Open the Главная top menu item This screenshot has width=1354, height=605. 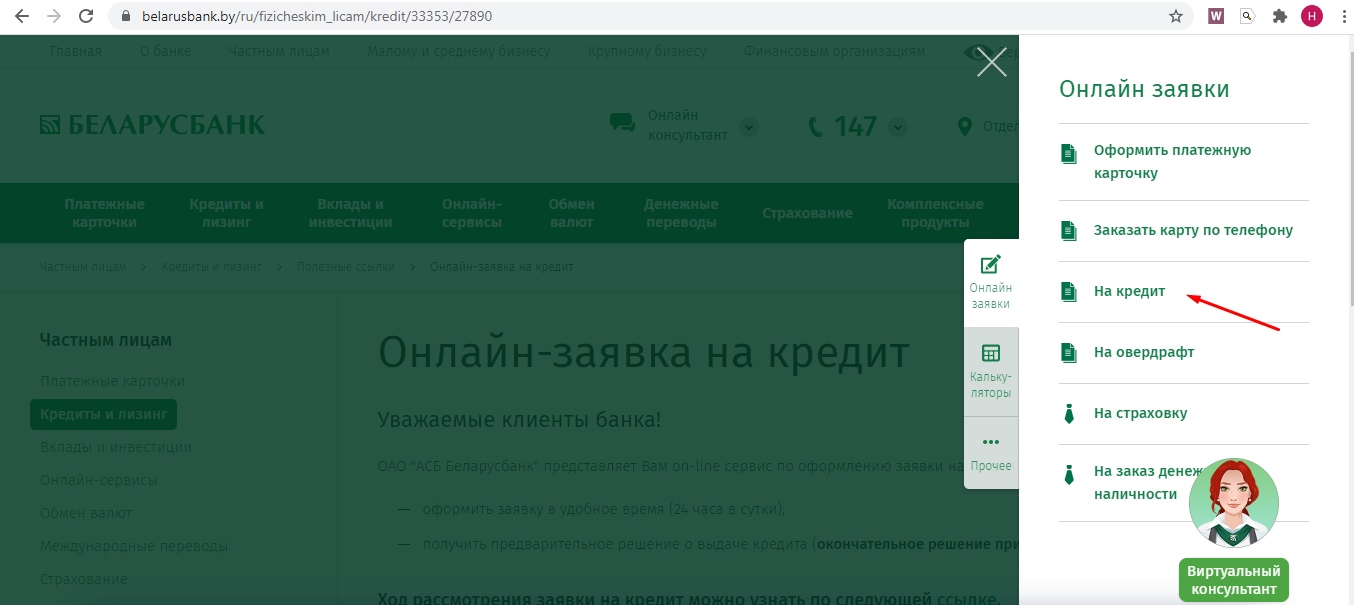[76, 51]
